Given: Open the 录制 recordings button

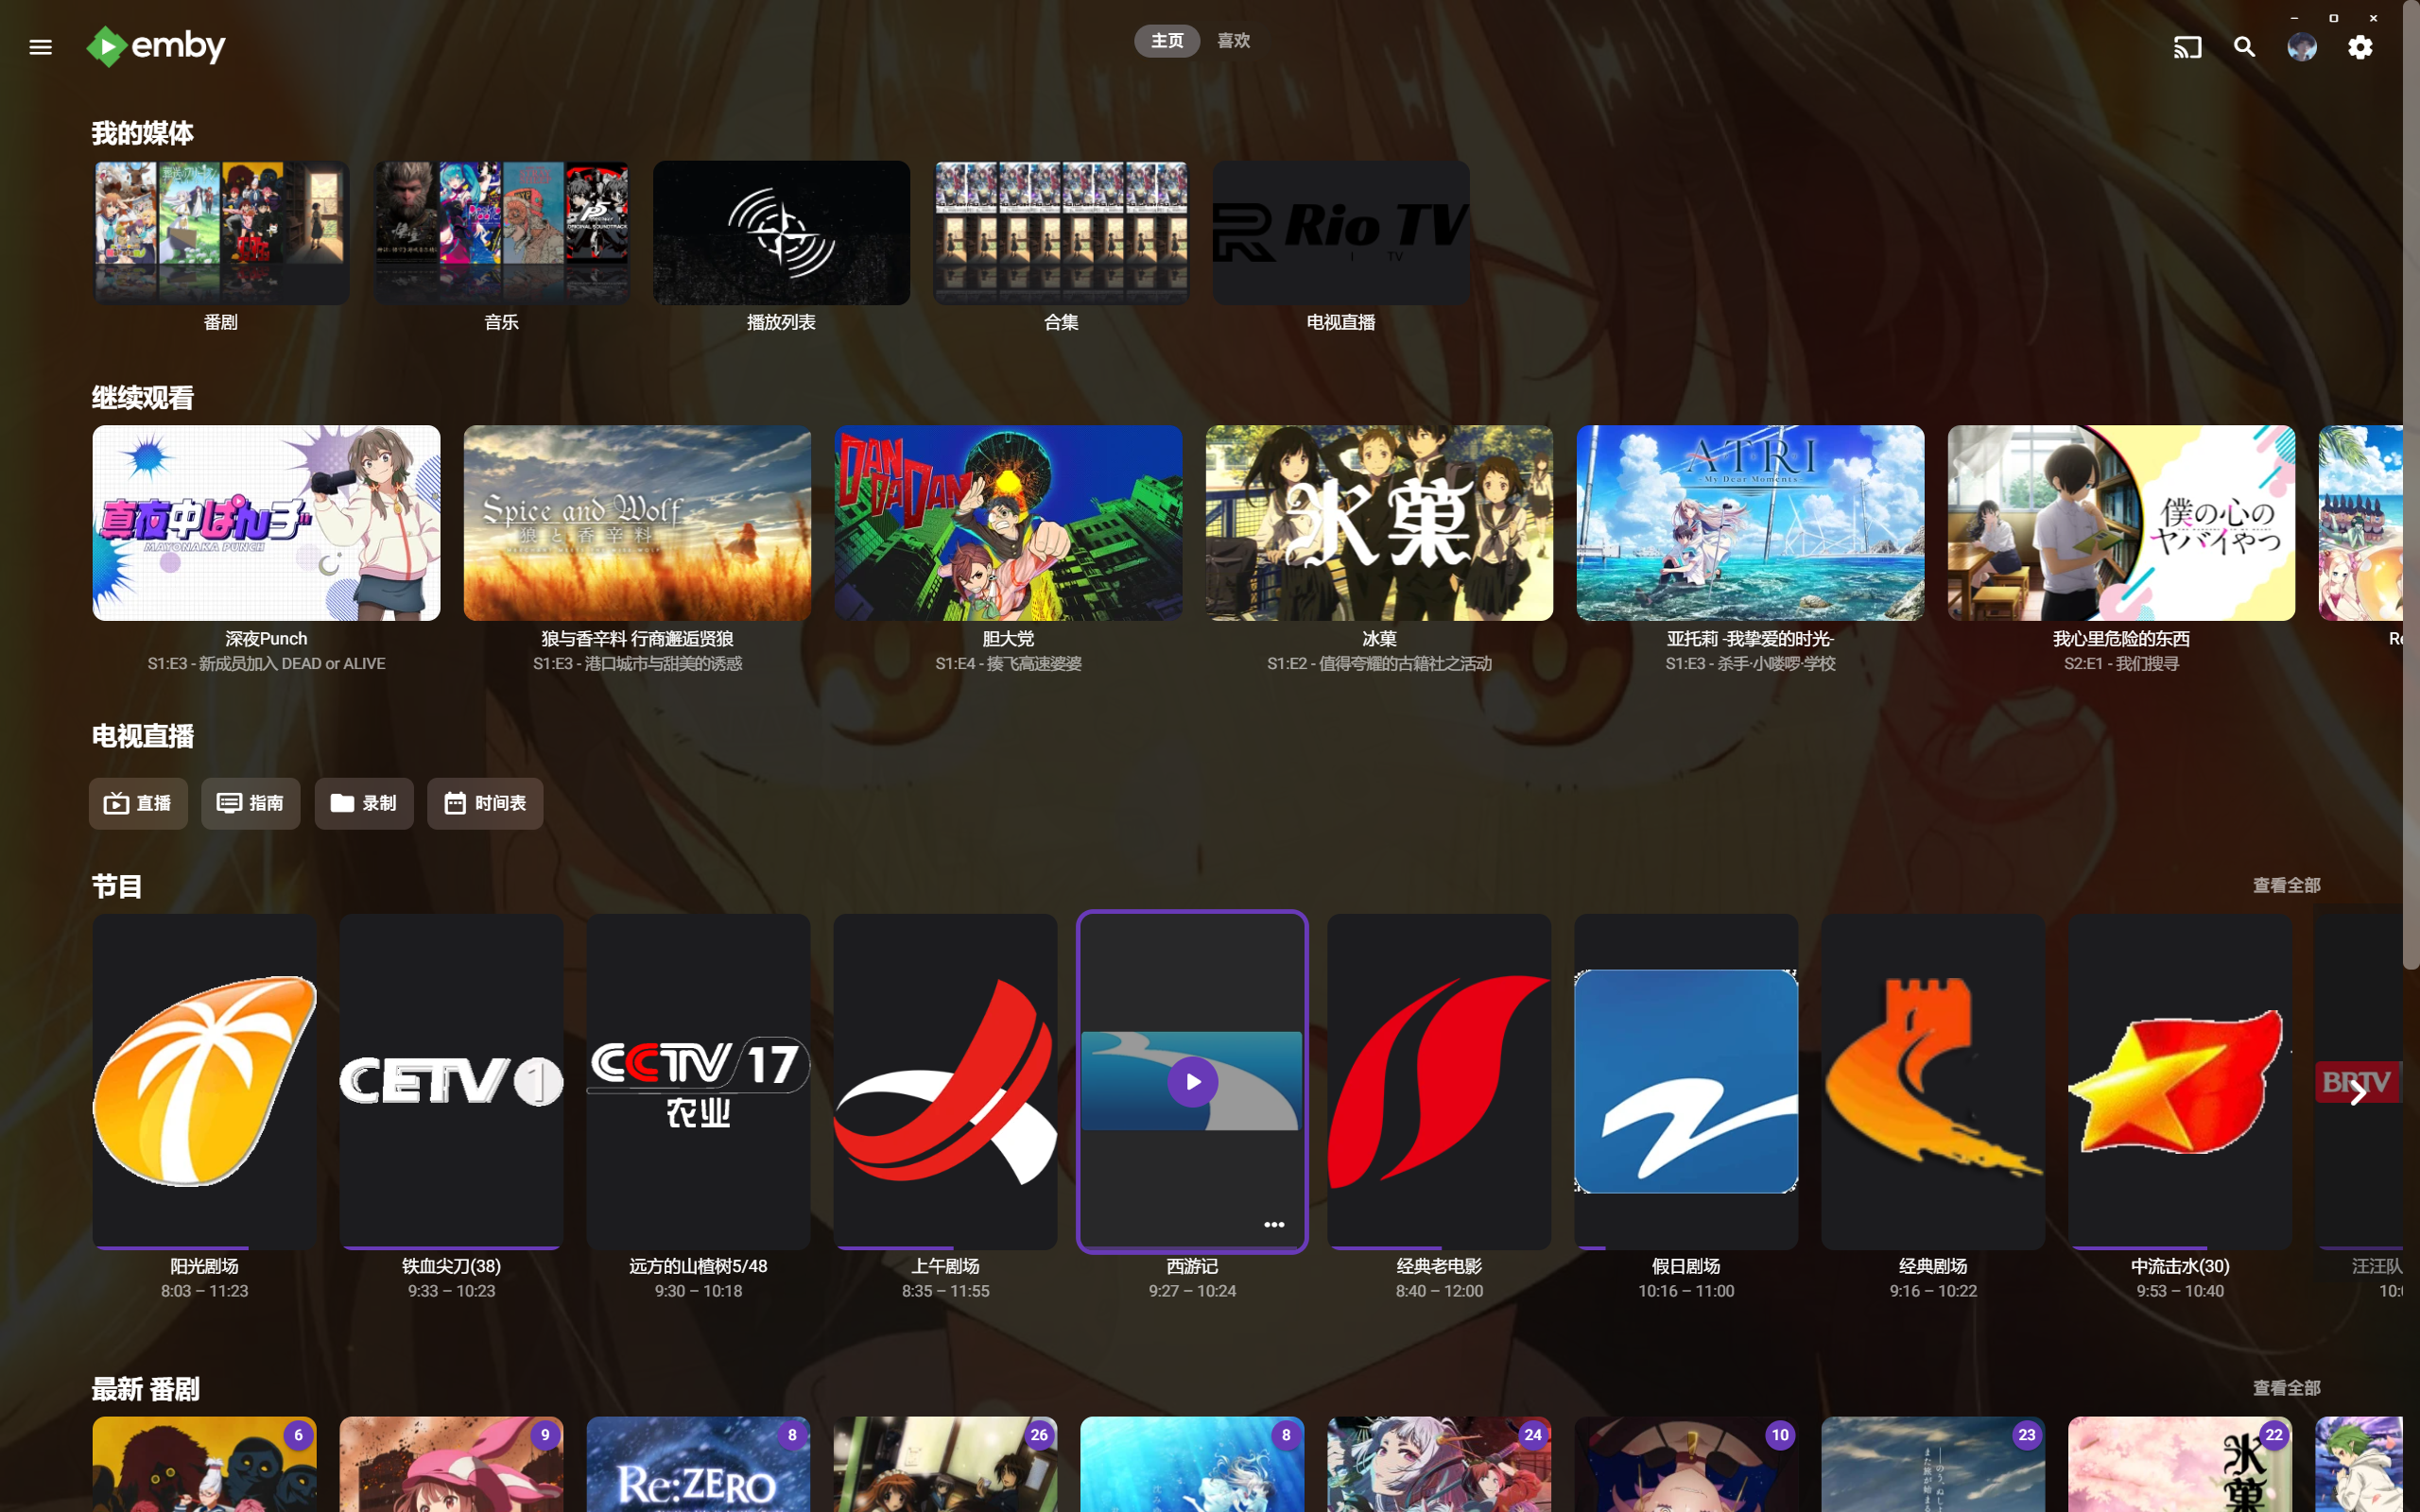Looking at the screenshot, I should (x=364, y=803).
